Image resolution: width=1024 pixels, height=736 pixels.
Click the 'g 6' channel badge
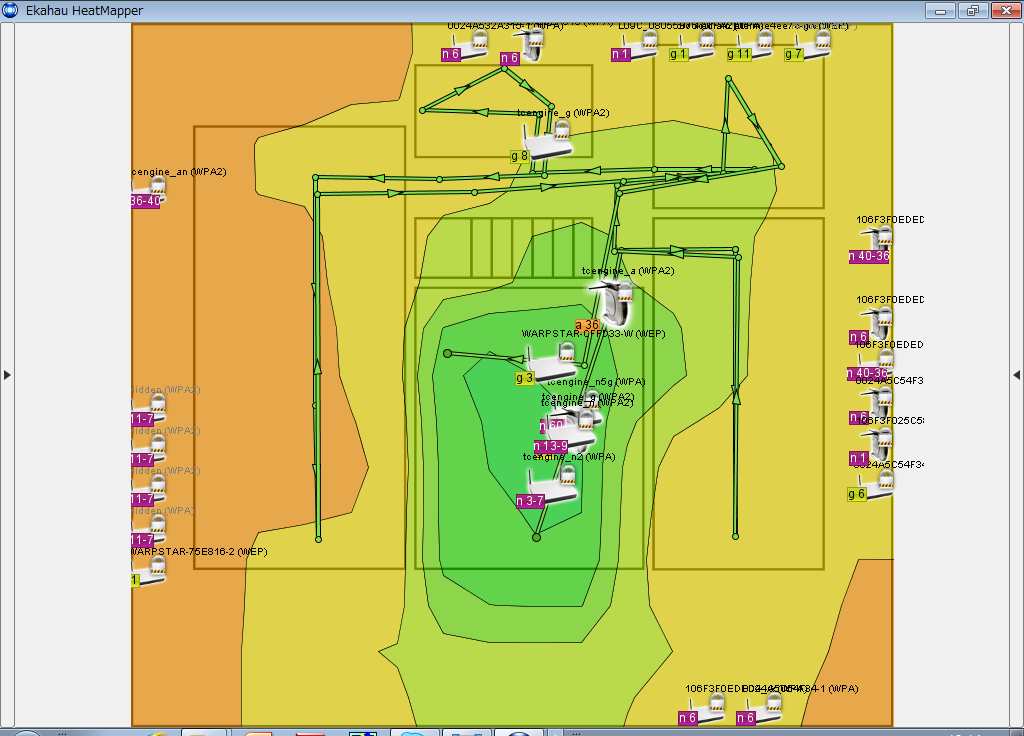tap(856, 494)
